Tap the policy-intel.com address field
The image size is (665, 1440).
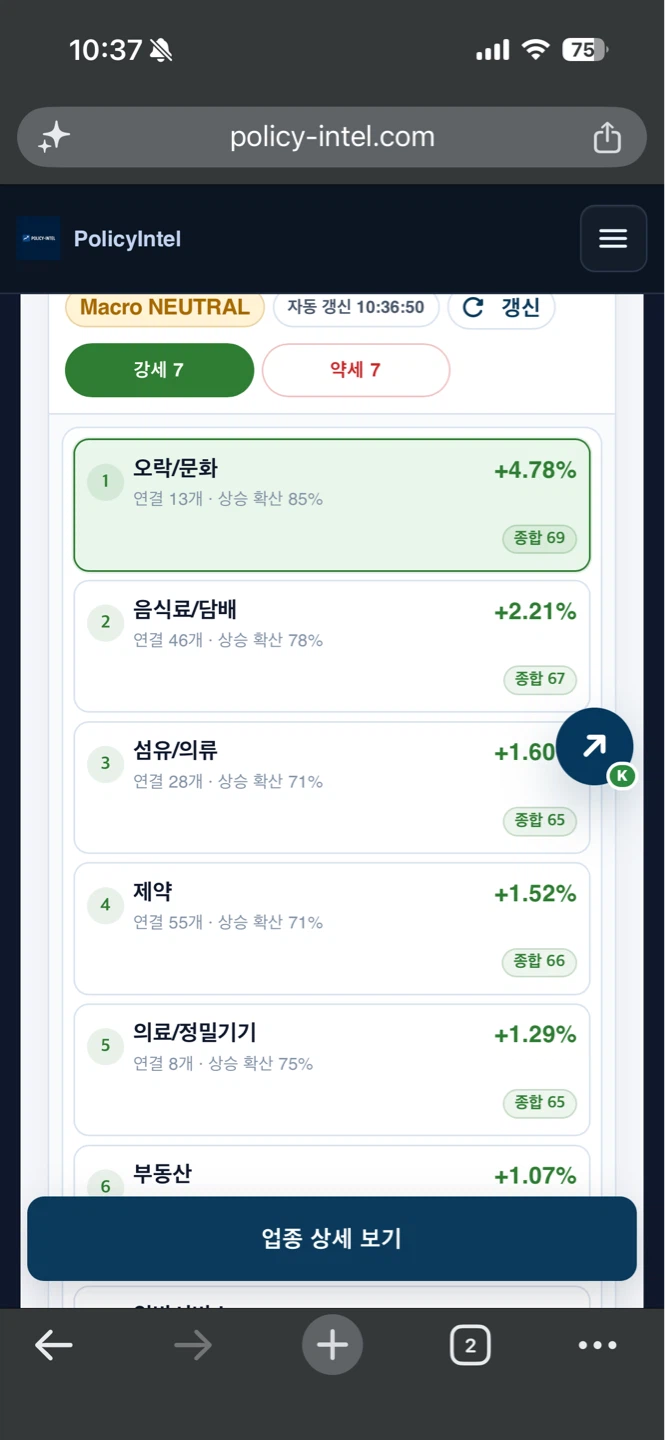coord(332,137)
